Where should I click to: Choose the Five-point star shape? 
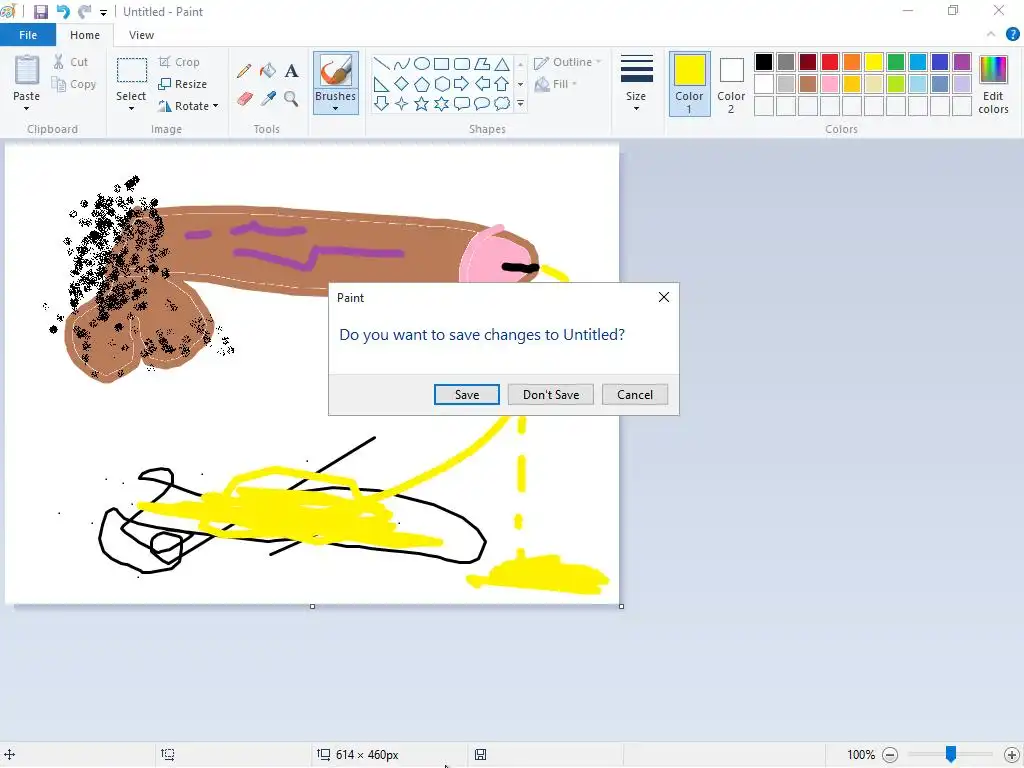point(422,103)
